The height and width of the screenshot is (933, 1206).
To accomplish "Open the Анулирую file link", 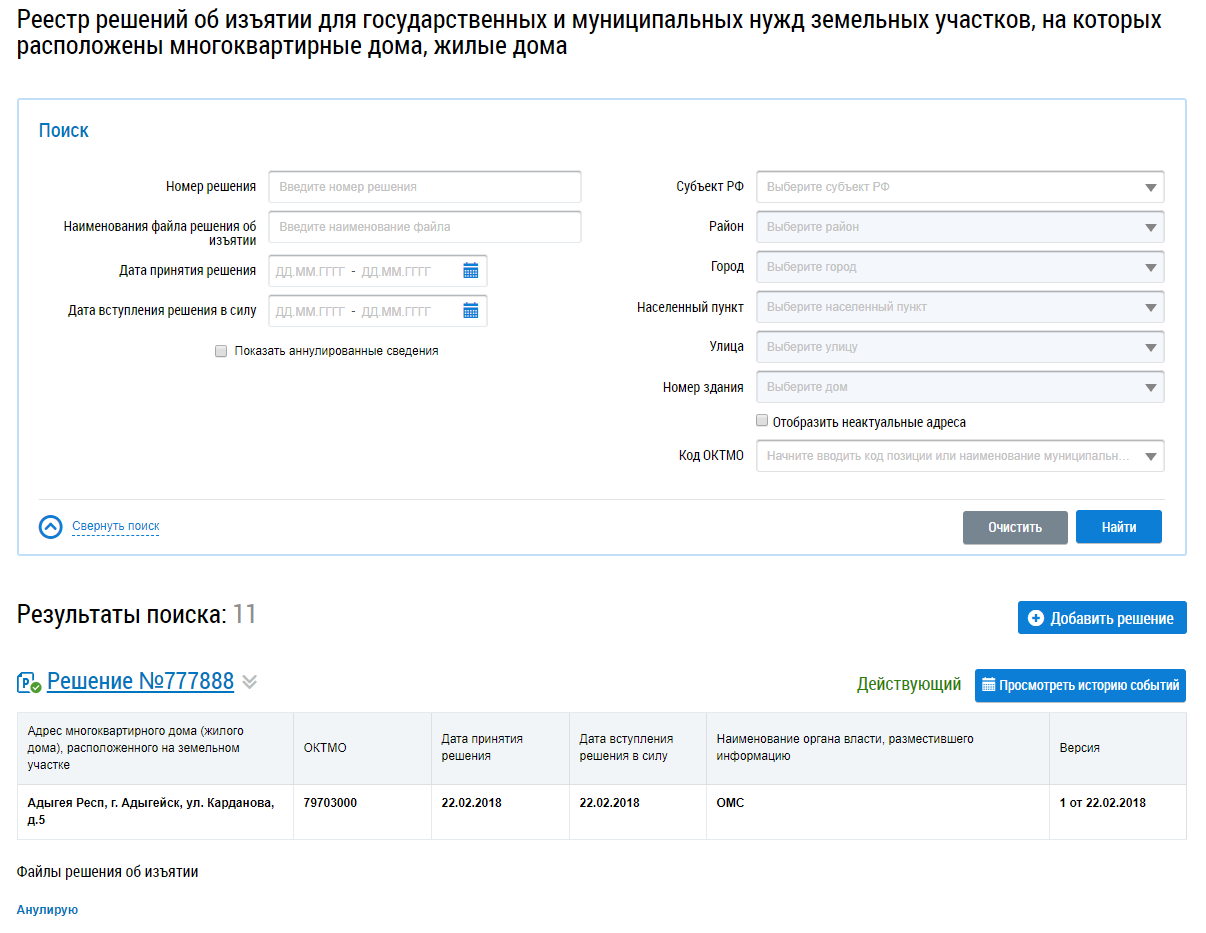I will pos(47,910).
